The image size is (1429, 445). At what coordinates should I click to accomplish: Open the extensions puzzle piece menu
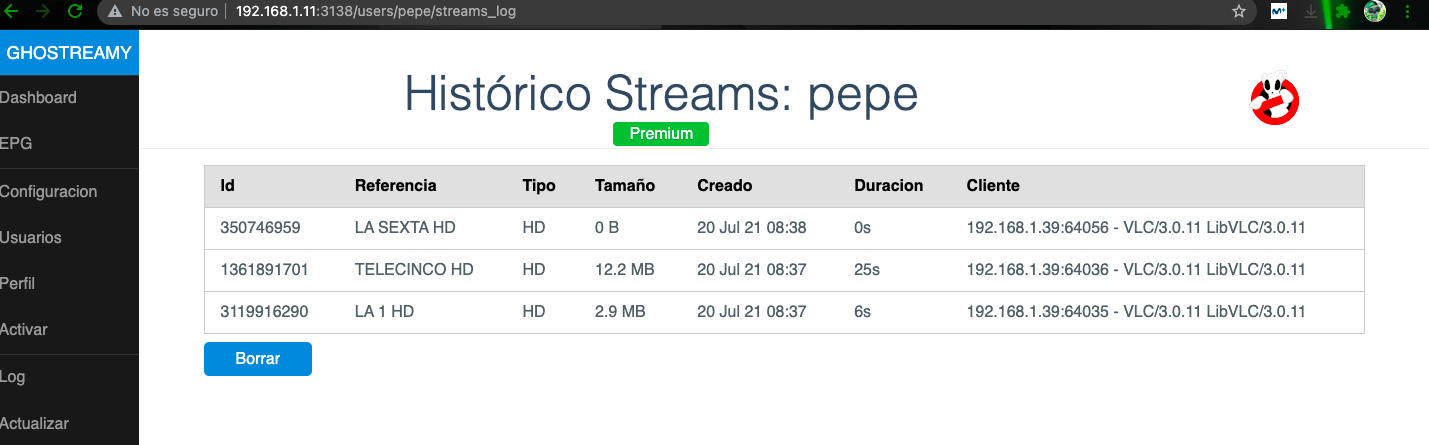1343,12
